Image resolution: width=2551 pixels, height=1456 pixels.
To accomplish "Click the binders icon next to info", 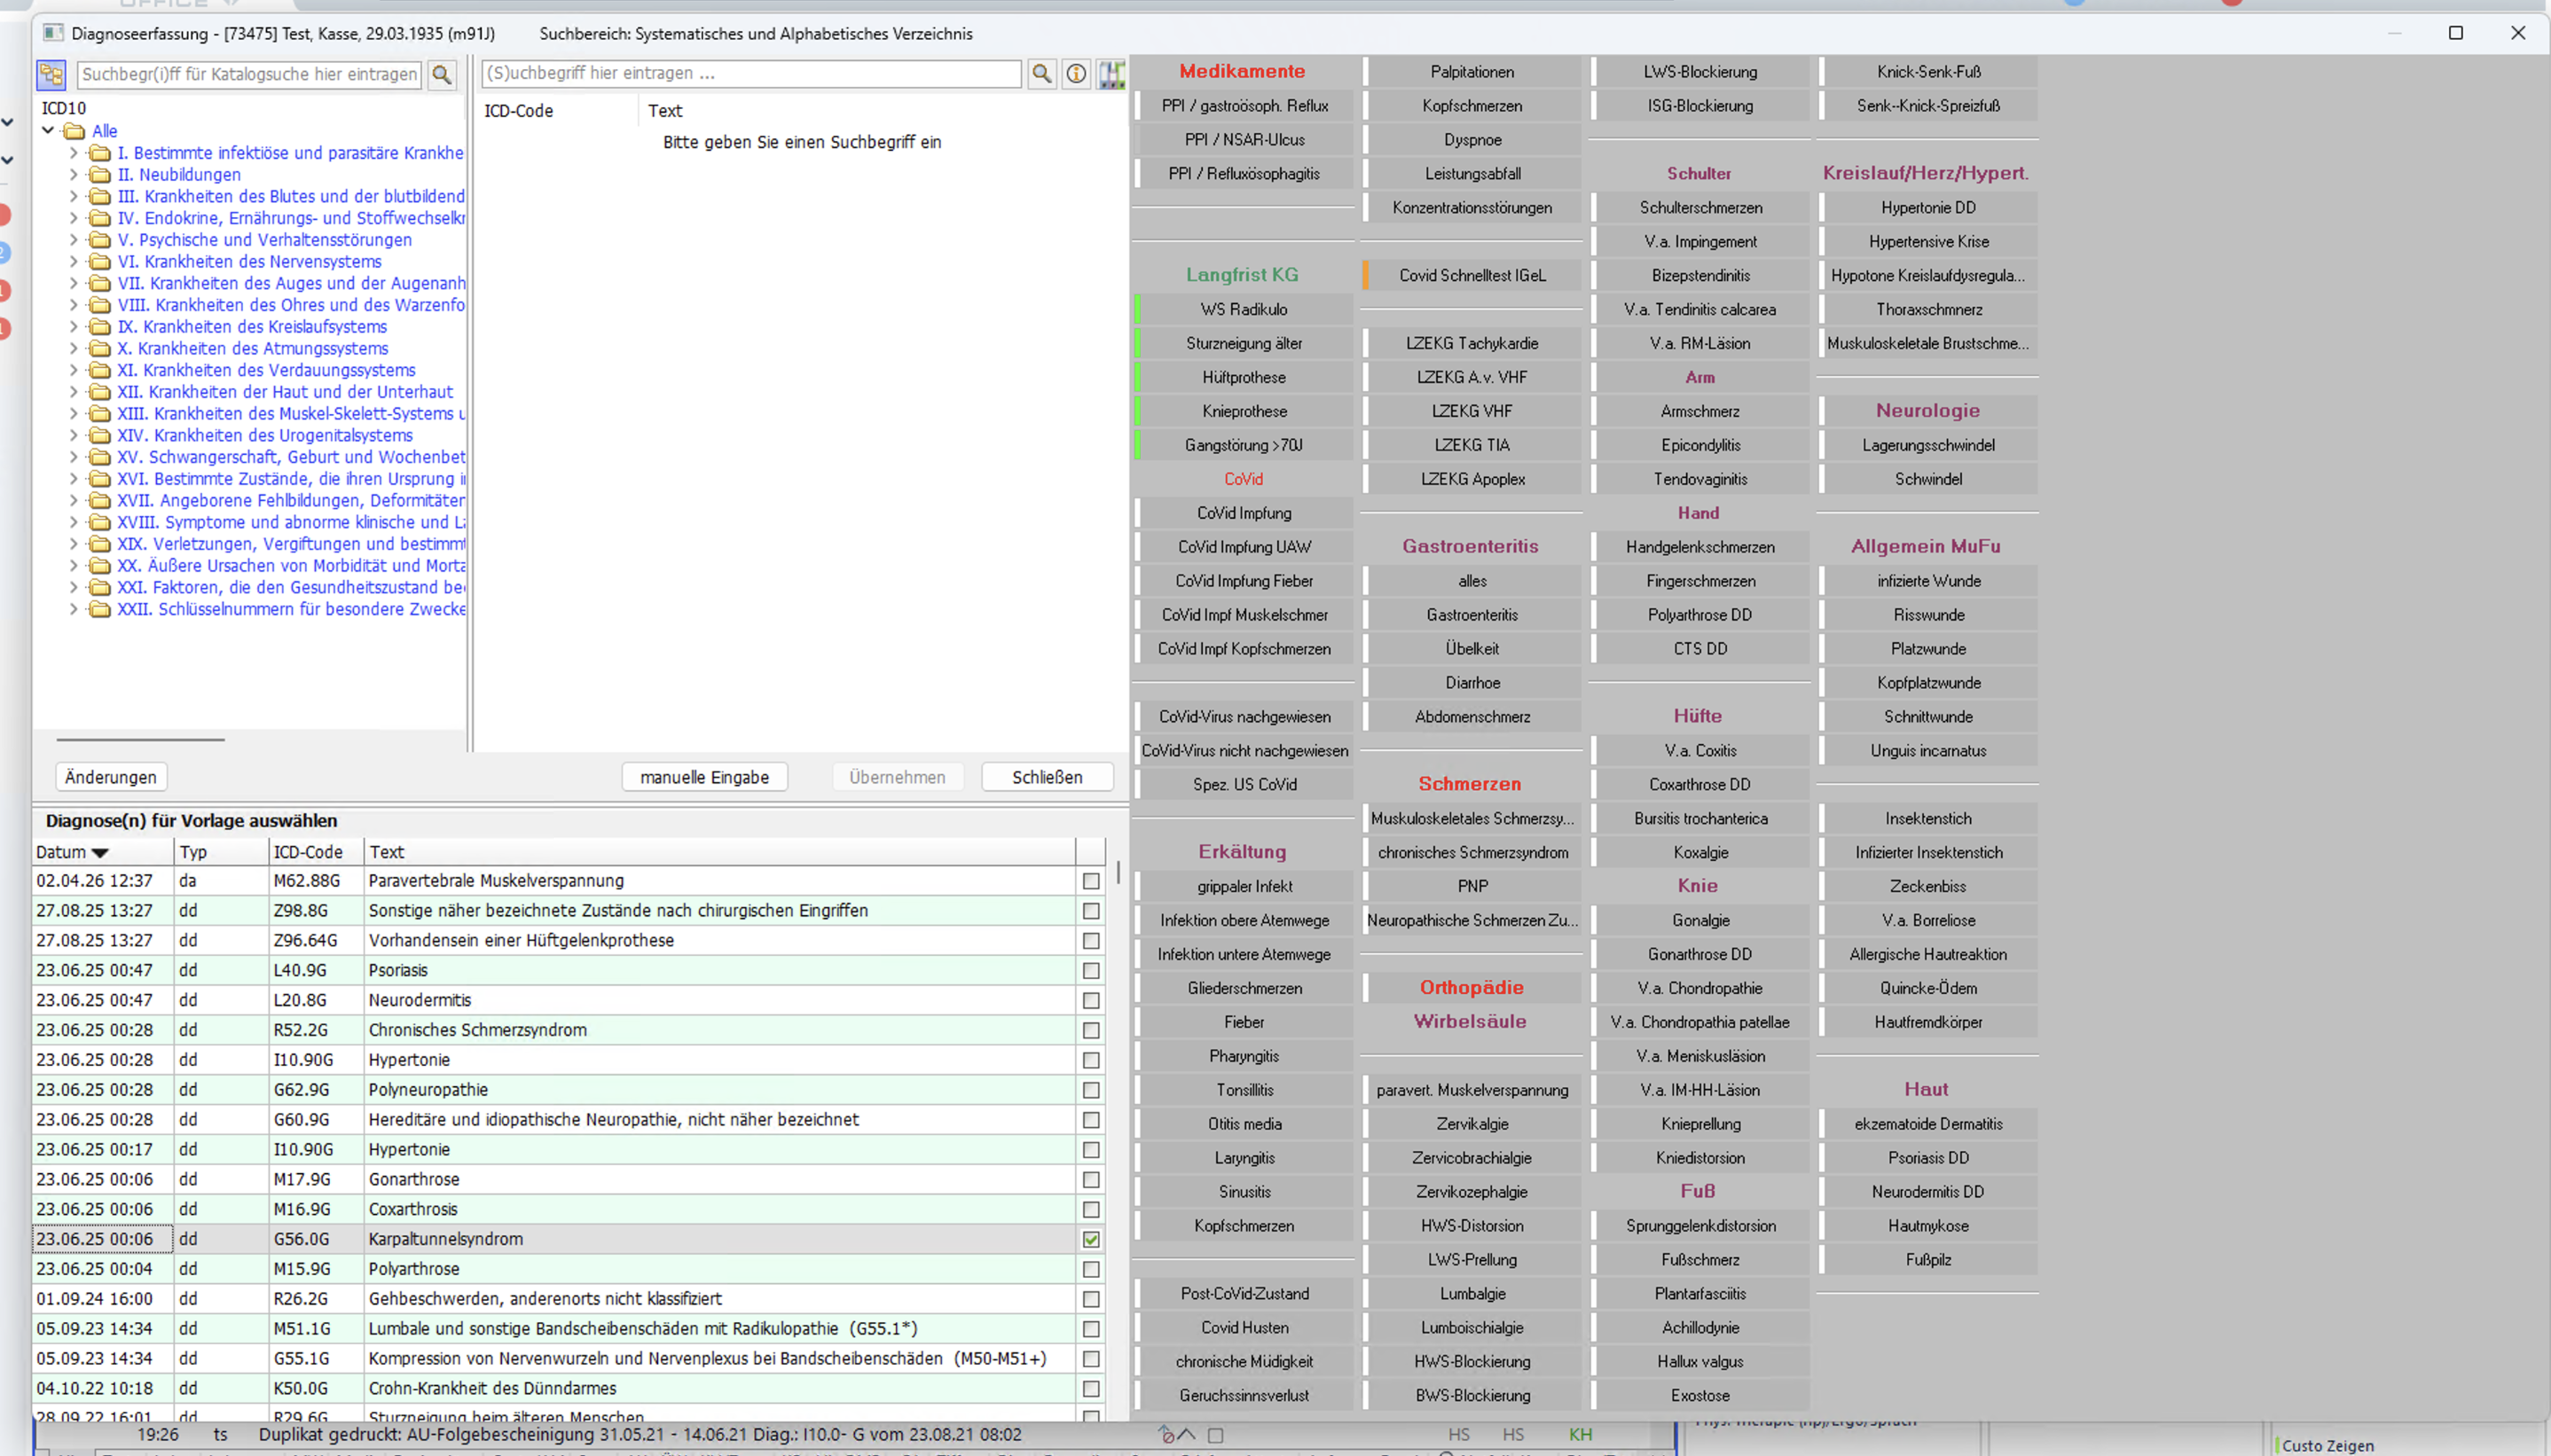I will click(x=1111, y=73).
